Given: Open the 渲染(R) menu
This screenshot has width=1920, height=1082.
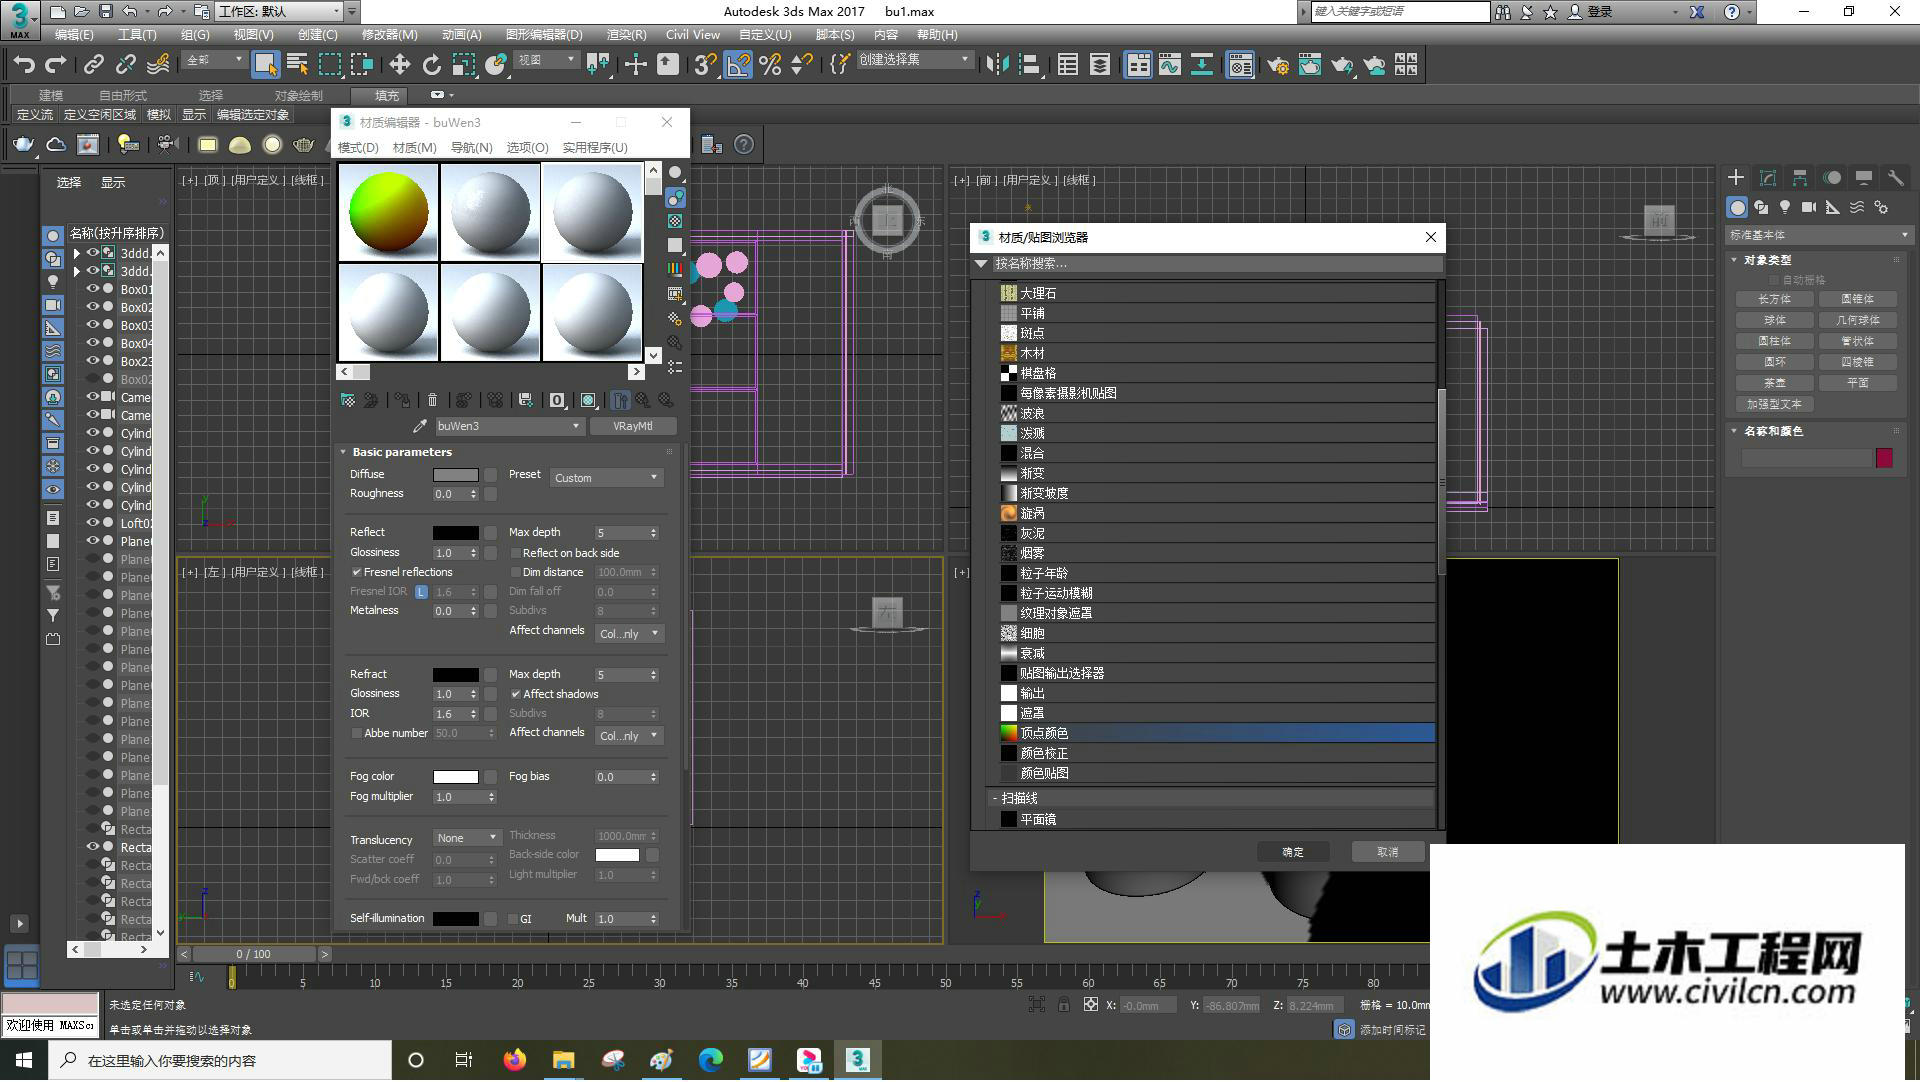Looking at the screenshot, I should coord(626,34).
